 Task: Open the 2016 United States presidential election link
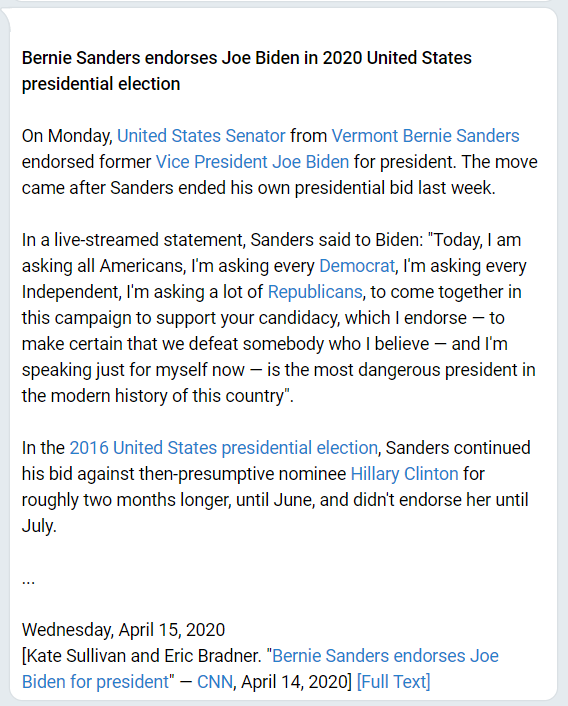pos(223,448)
